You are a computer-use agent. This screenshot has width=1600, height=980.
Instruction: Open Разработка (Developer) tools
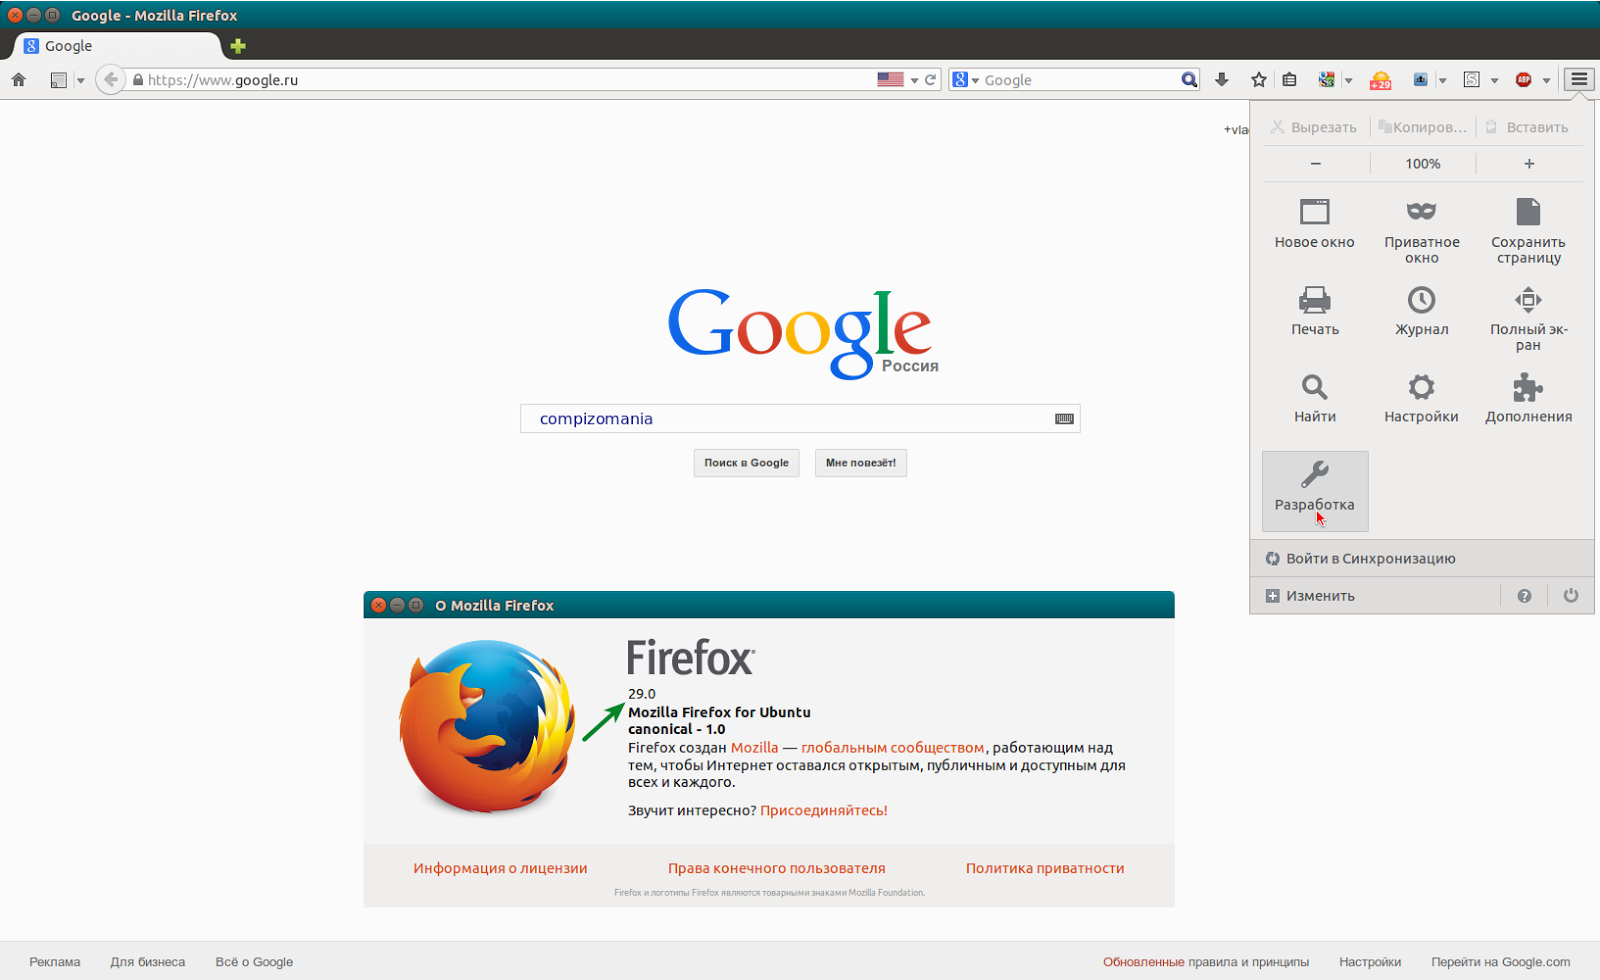[1315, 490]
